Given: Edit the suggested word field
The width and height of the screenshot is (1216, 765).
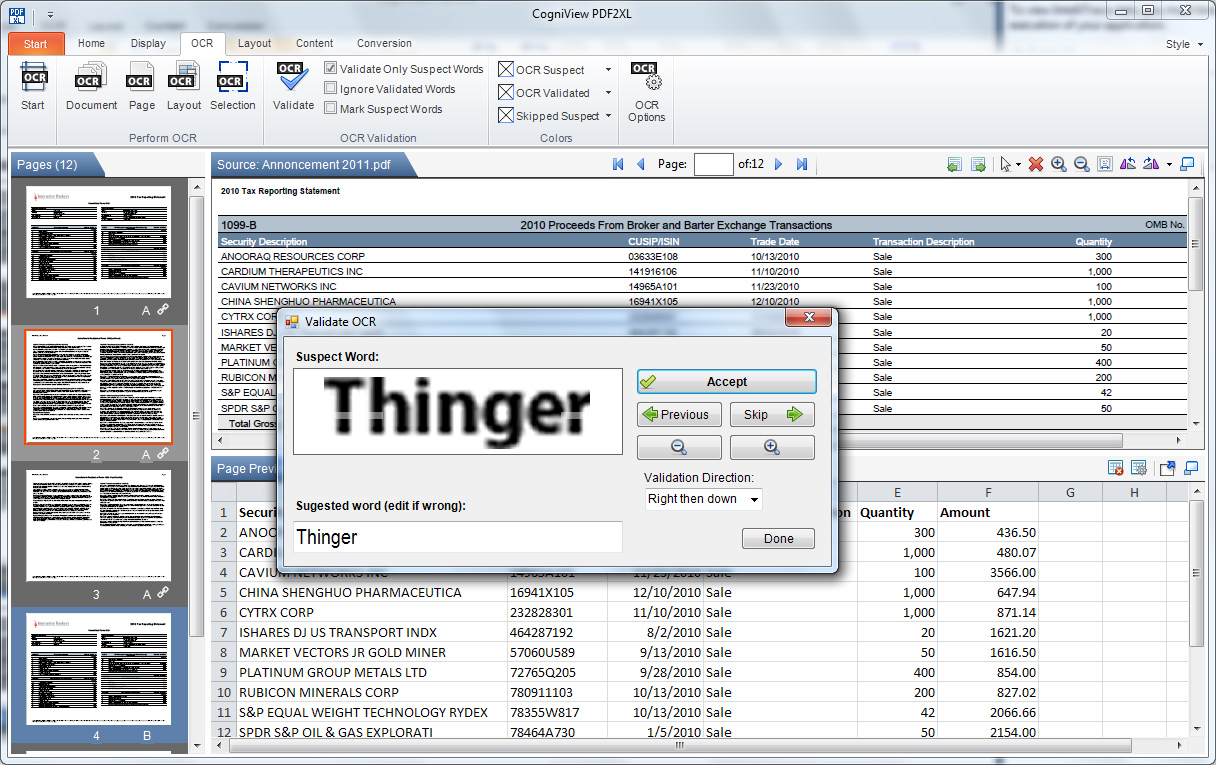Looking at the screenshot, I should coord(458,537).
